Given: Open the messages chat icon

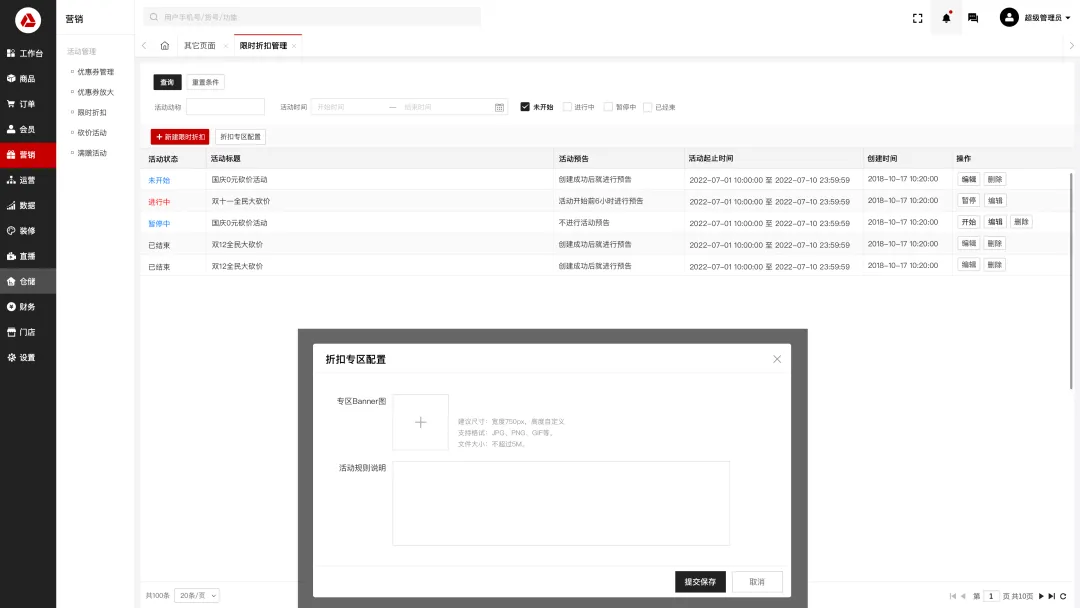Looking at the screenshot, I should point(973,18).
